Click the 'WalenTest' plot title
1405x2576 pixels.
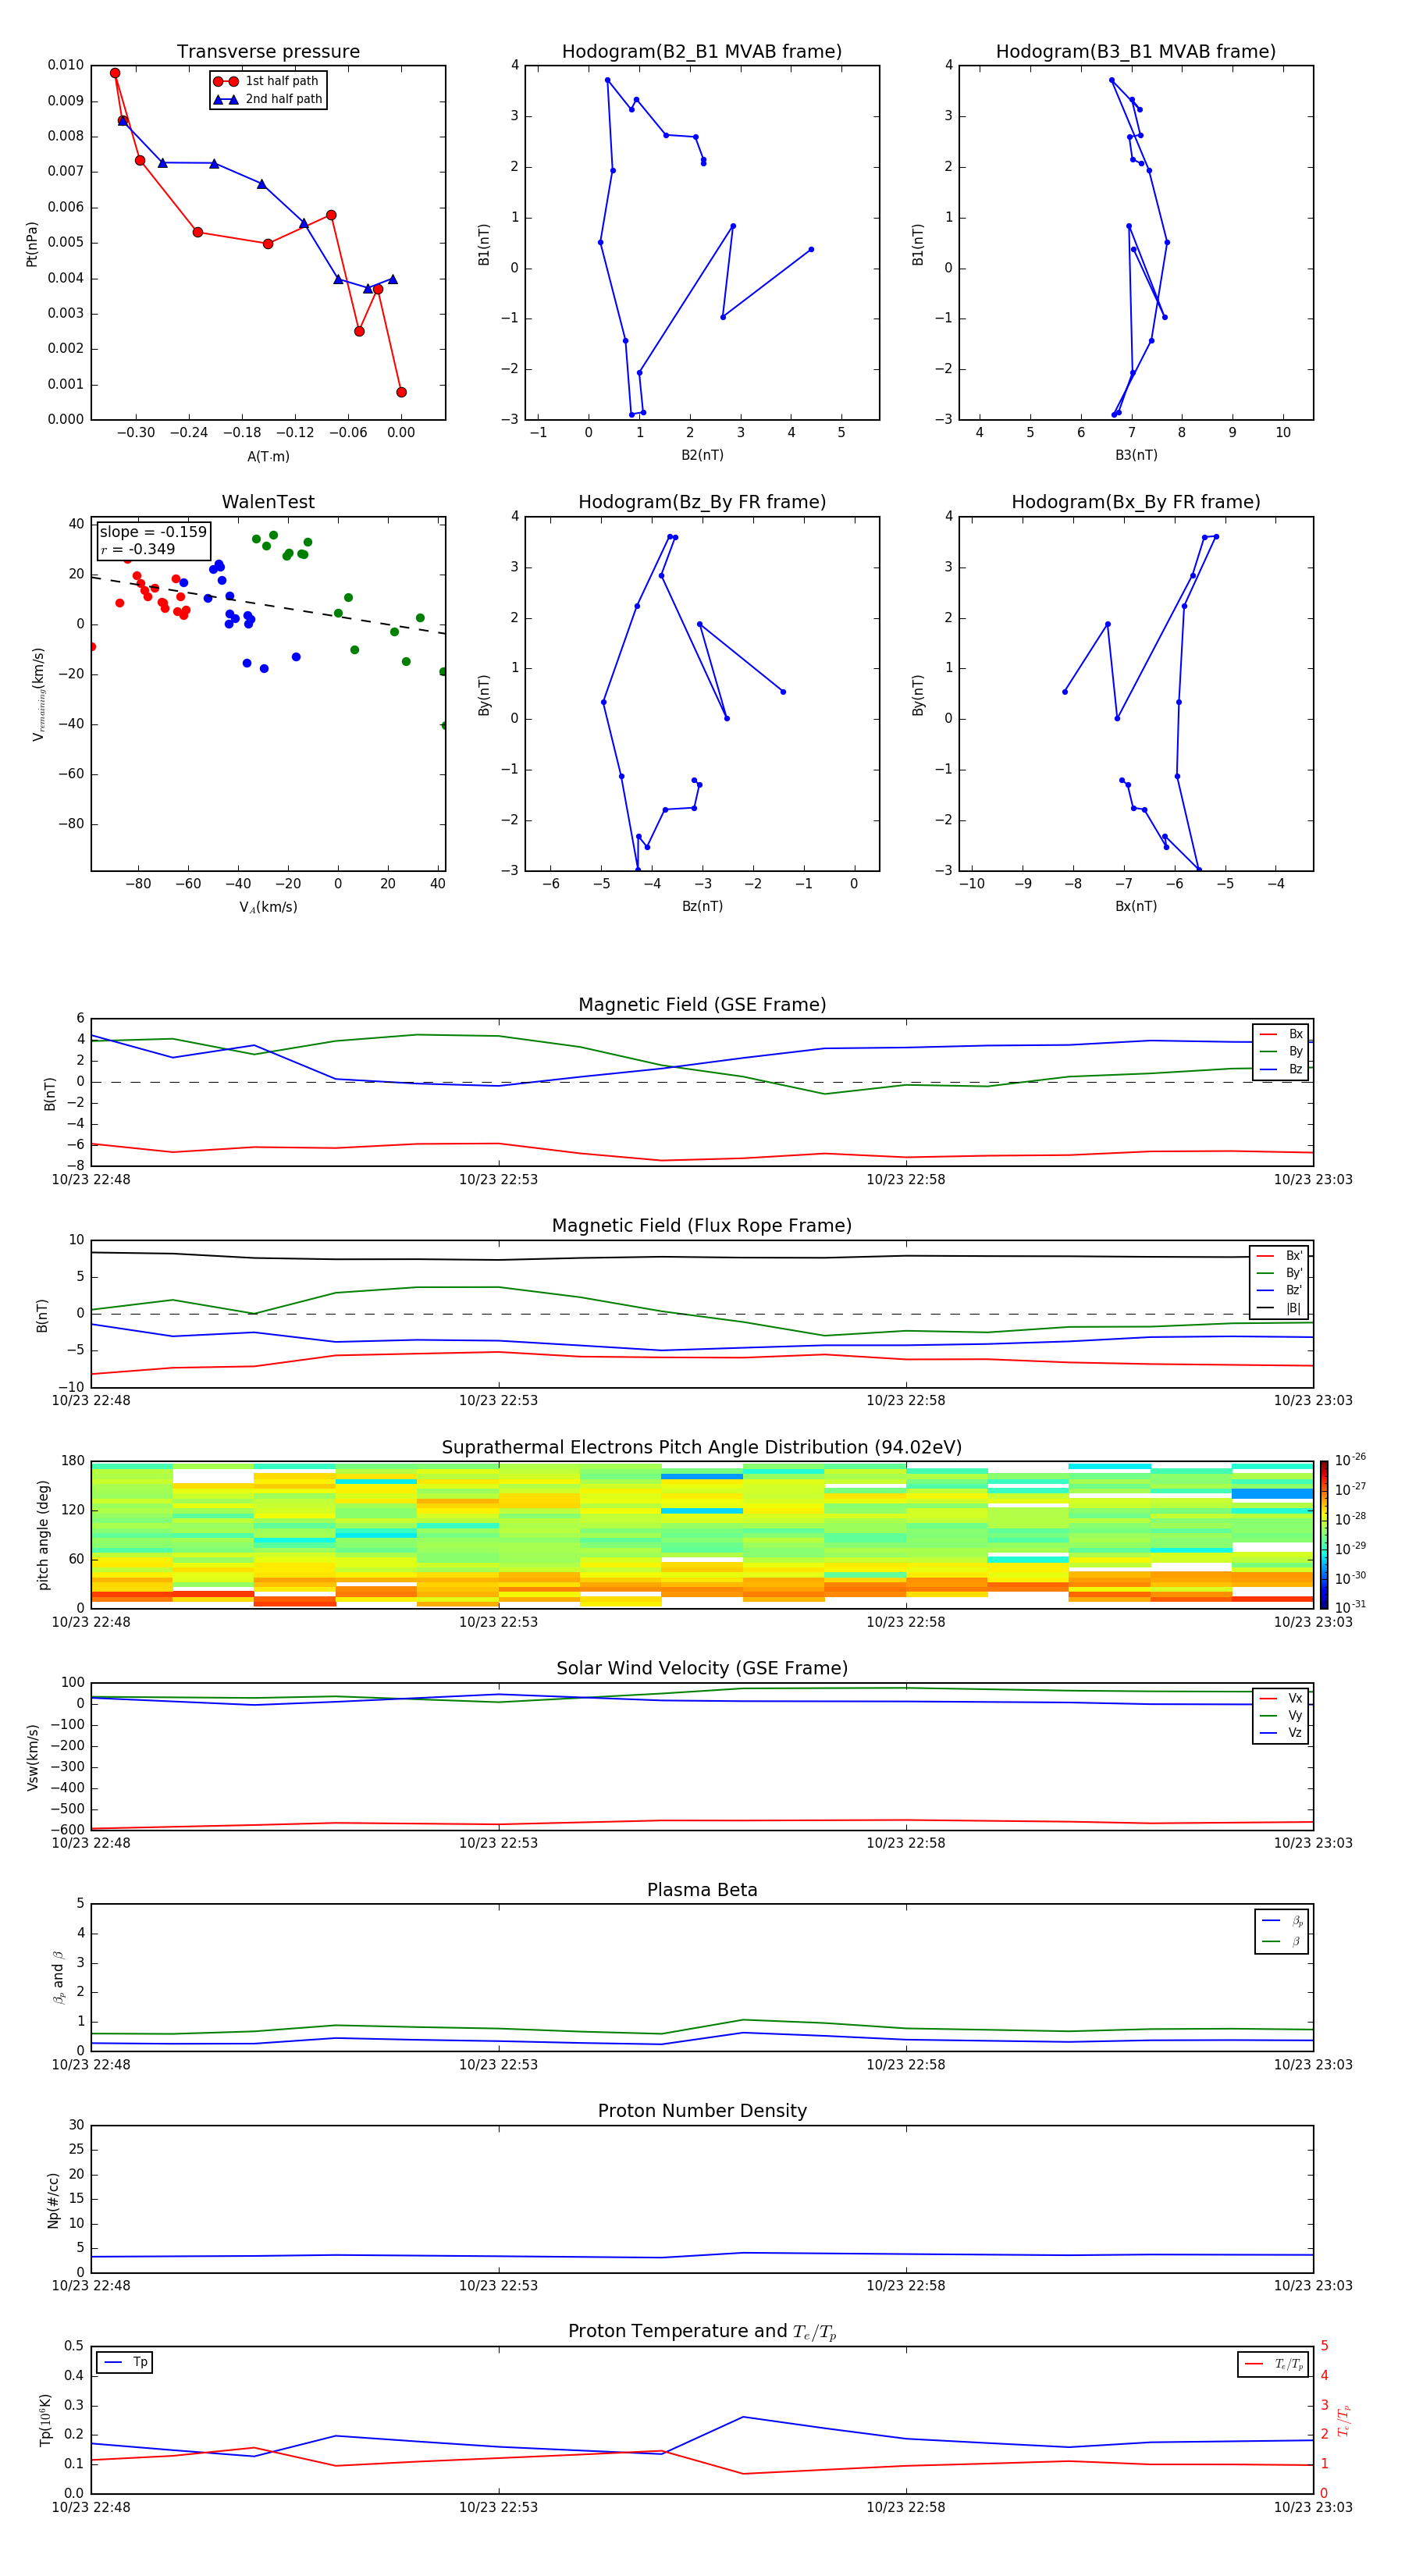(268, 502)
